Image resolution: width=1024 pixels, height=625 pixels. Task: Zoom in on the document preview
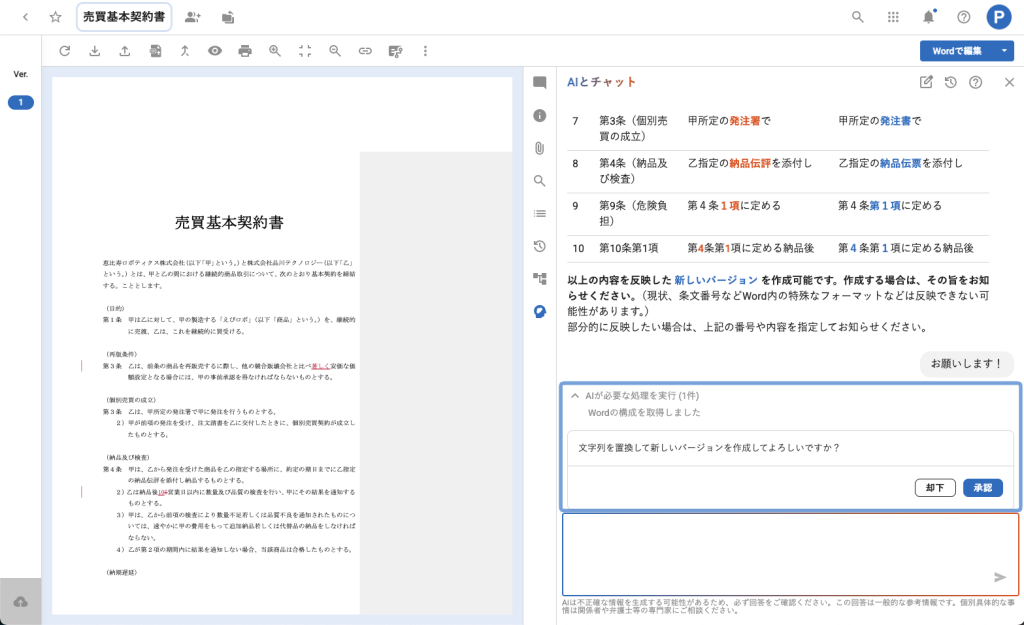tap(275, 50)
